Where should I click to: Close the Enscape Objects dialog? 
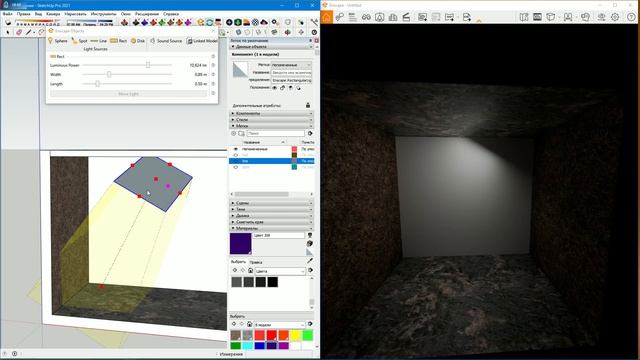(213, 31)
